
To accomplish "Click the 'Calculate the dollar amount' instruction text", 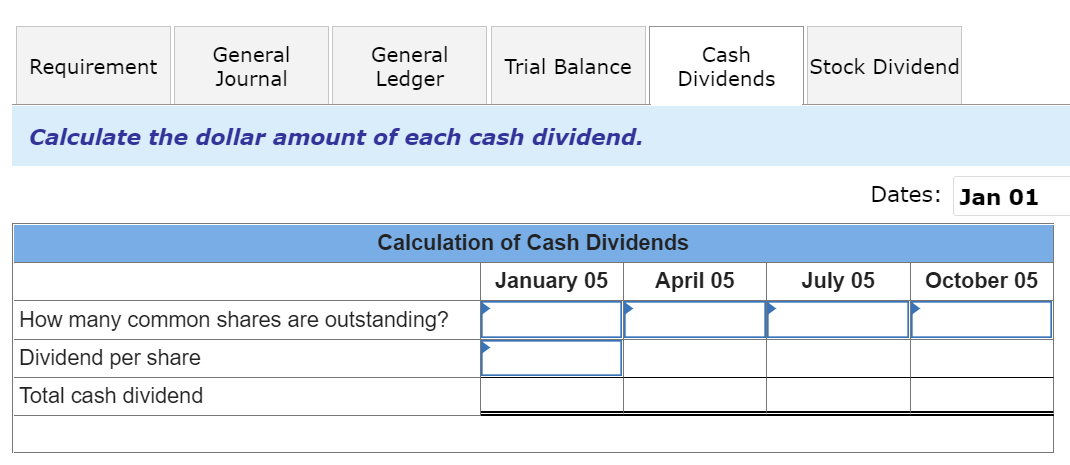I will pos(336,137).
